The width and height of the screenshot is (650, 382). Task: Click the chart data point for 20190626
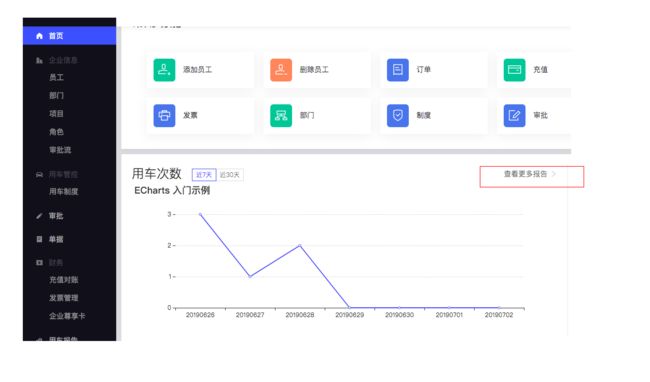click(200, 214)
